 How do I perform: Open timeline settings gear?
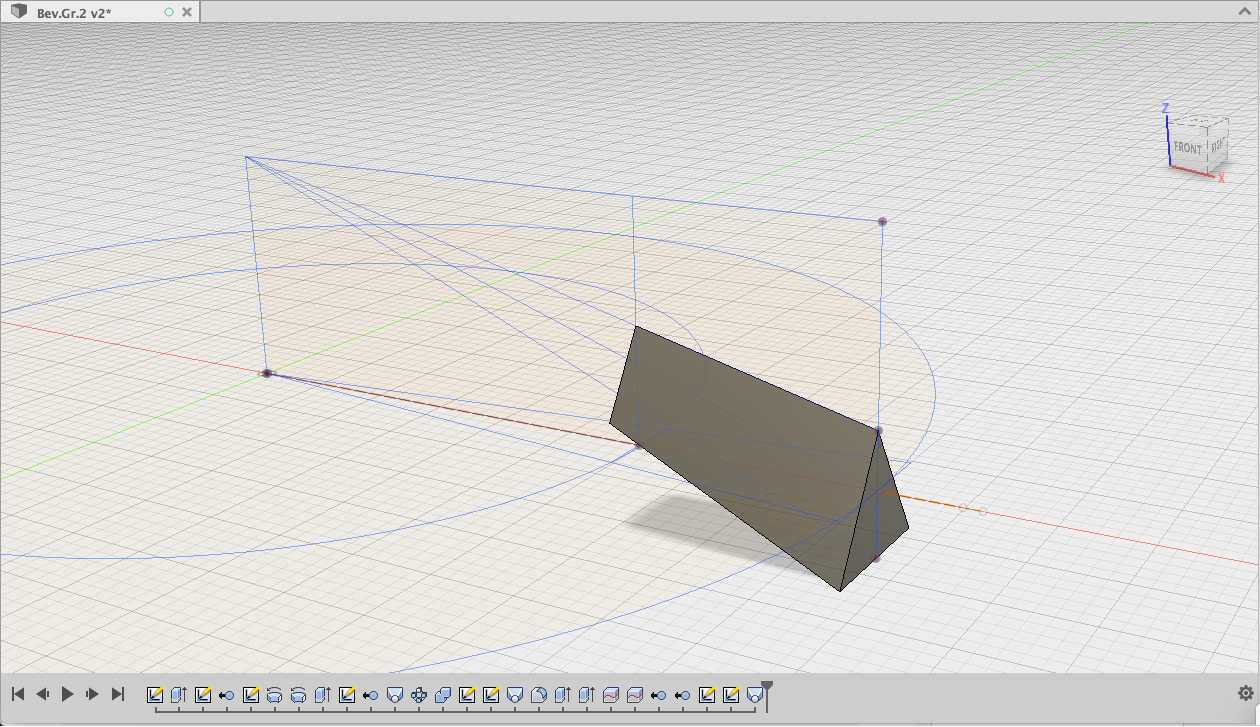(x=1246, y=693)
